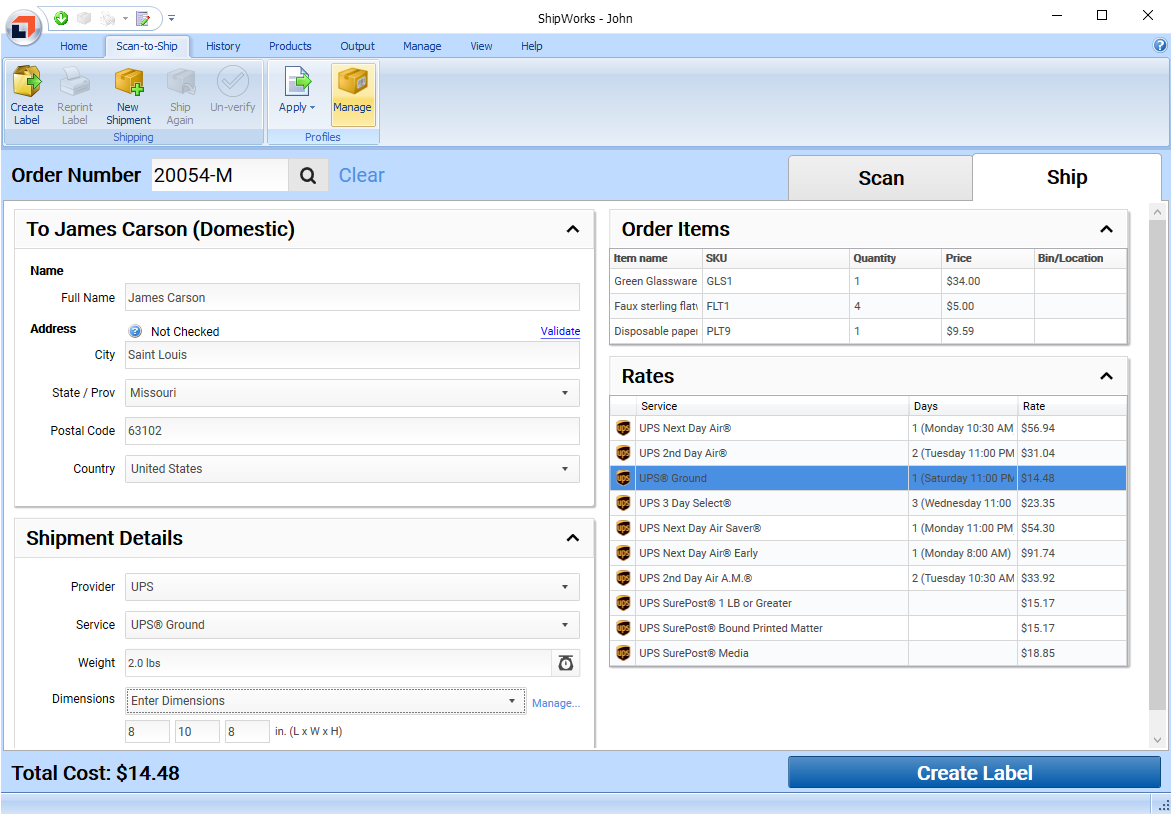Viewport: 1172px width, 814px height.
Task: Open the quick access toolbar customize arrow
Action: click(x=171, y=18)
